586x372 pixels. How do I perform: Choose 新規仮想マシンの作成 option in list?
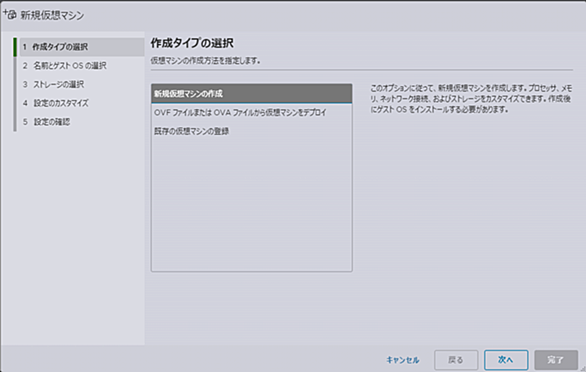click(252, 93)
